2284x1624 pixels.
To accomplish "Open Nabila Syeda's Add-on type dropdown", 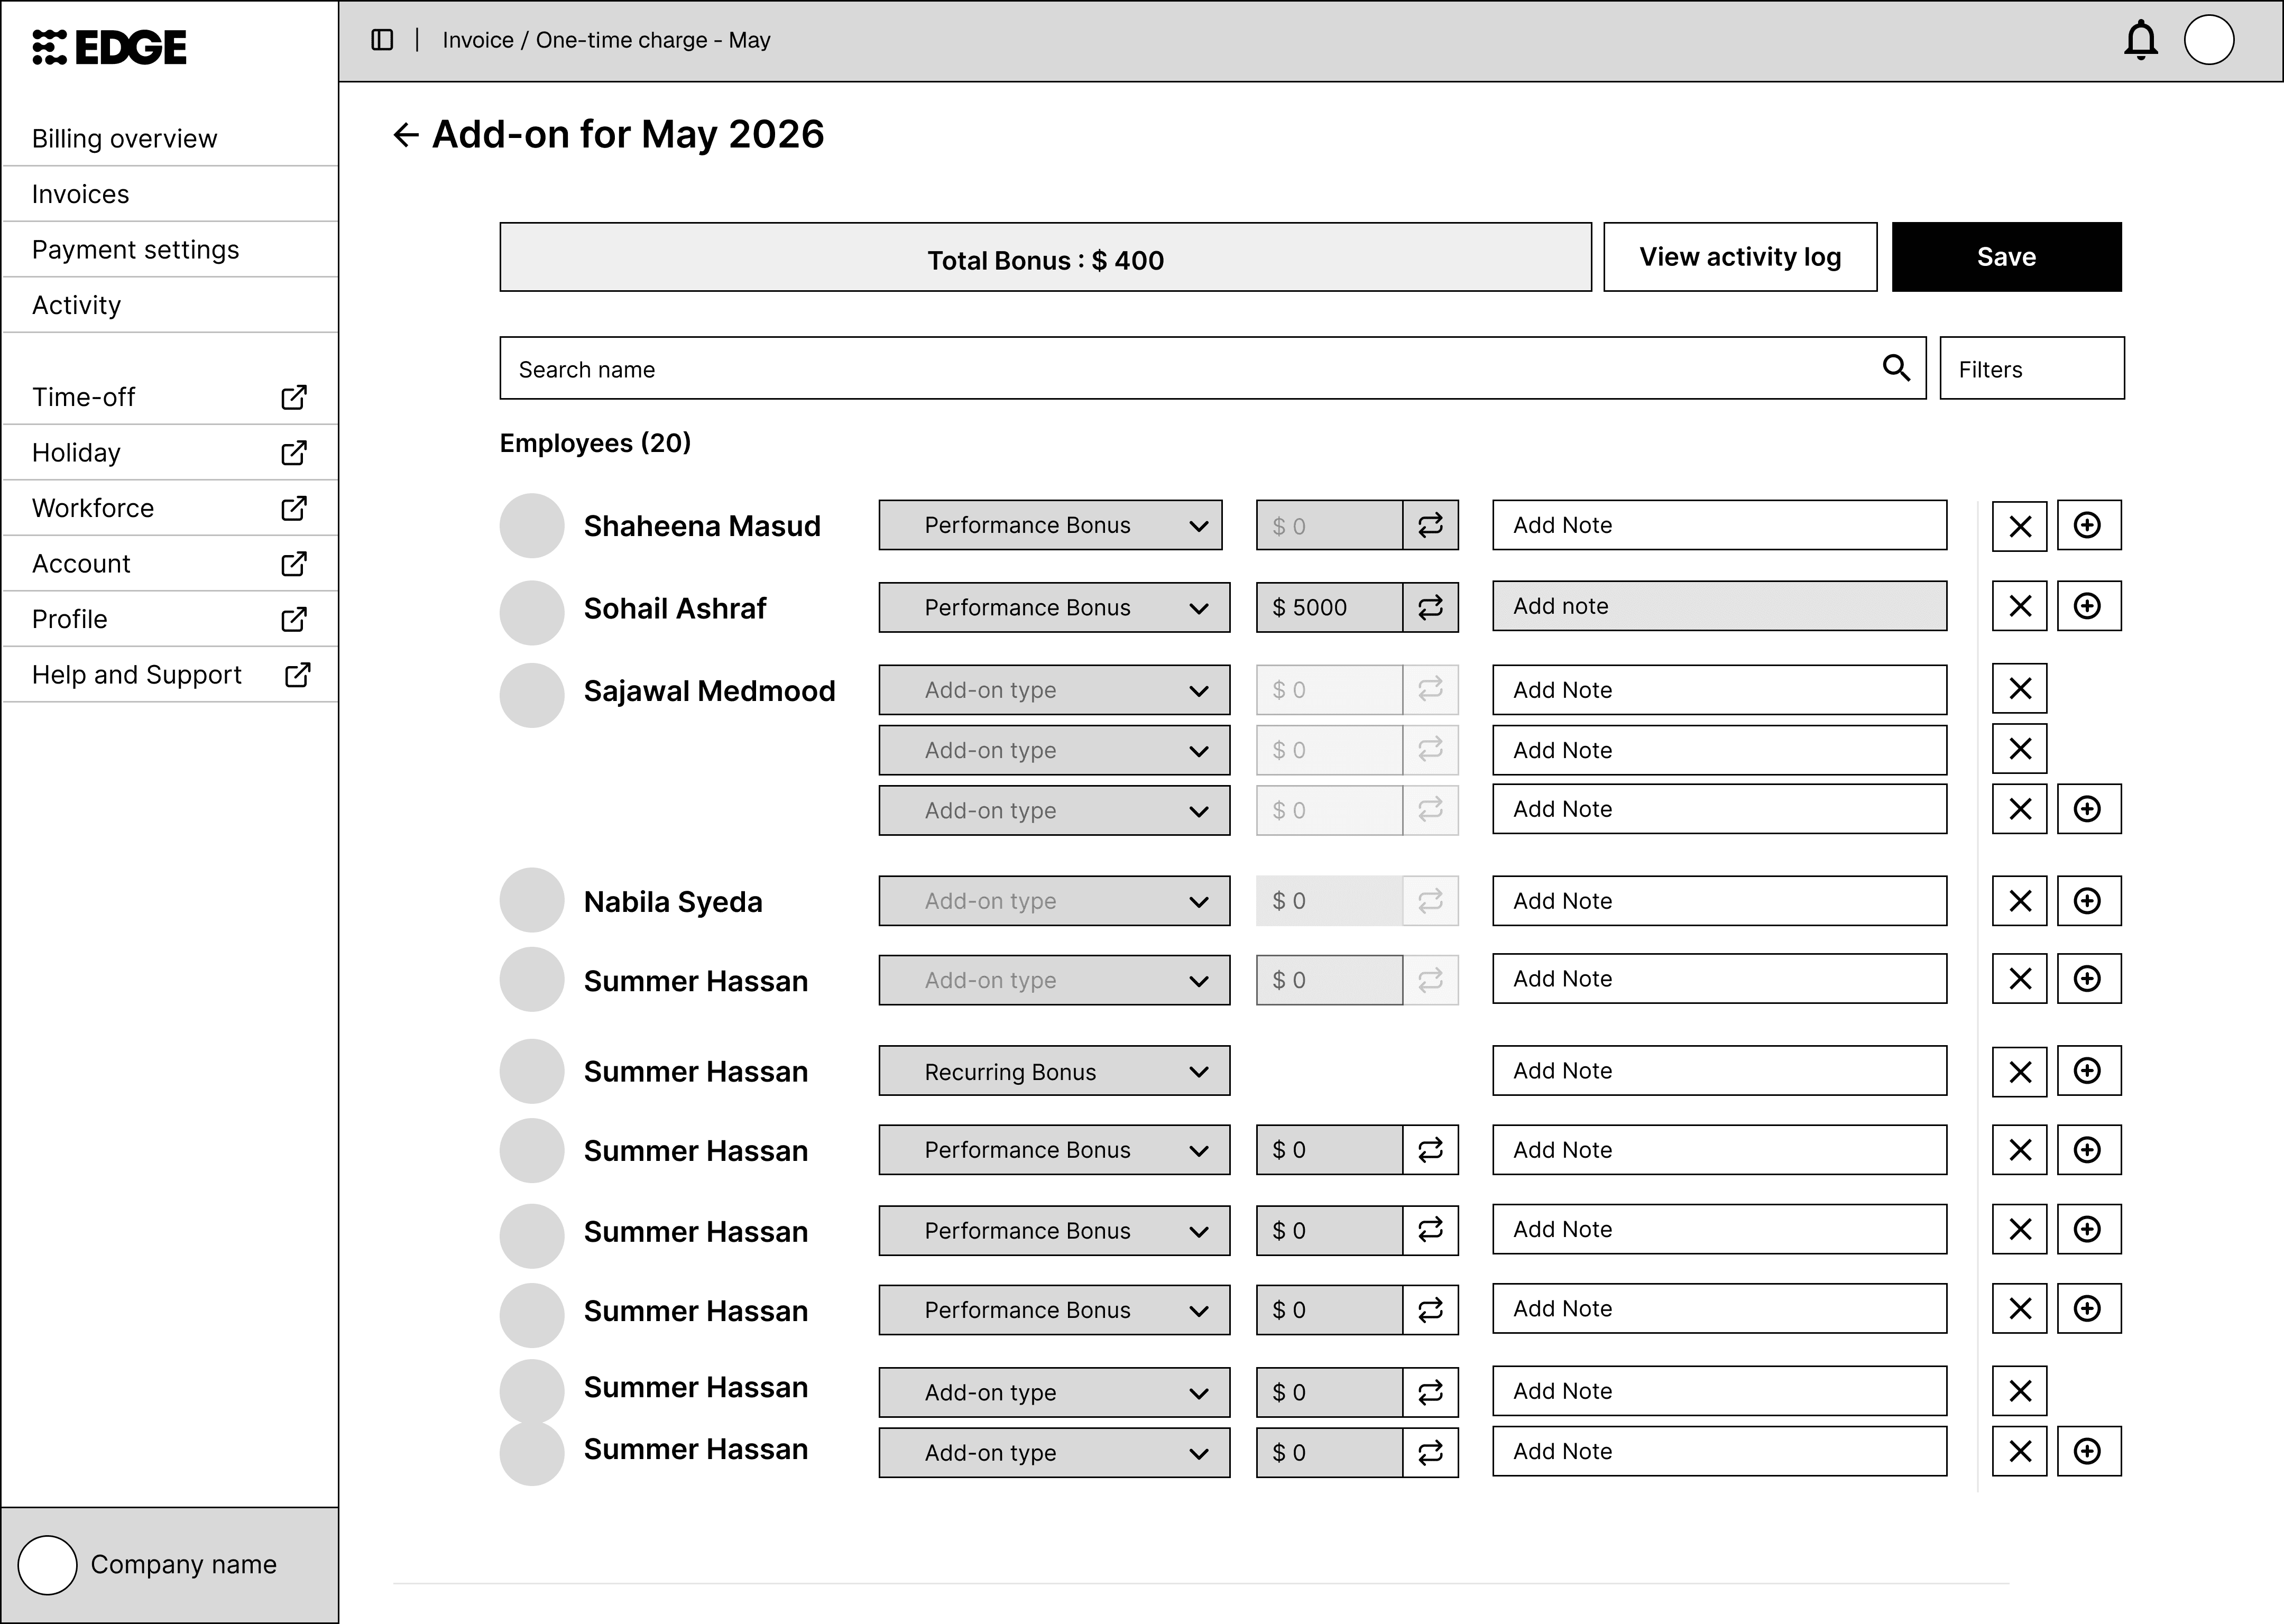I will 1054,901.
